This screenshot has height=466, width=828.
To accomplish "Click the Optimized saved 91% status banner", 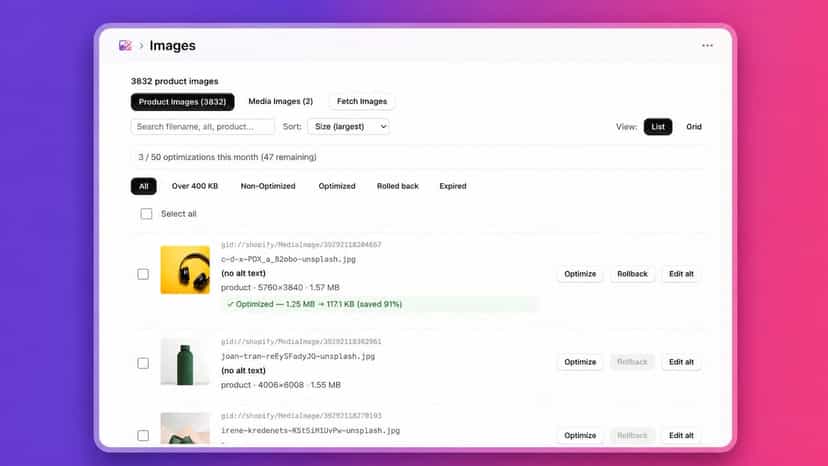I will pos(380,304).
